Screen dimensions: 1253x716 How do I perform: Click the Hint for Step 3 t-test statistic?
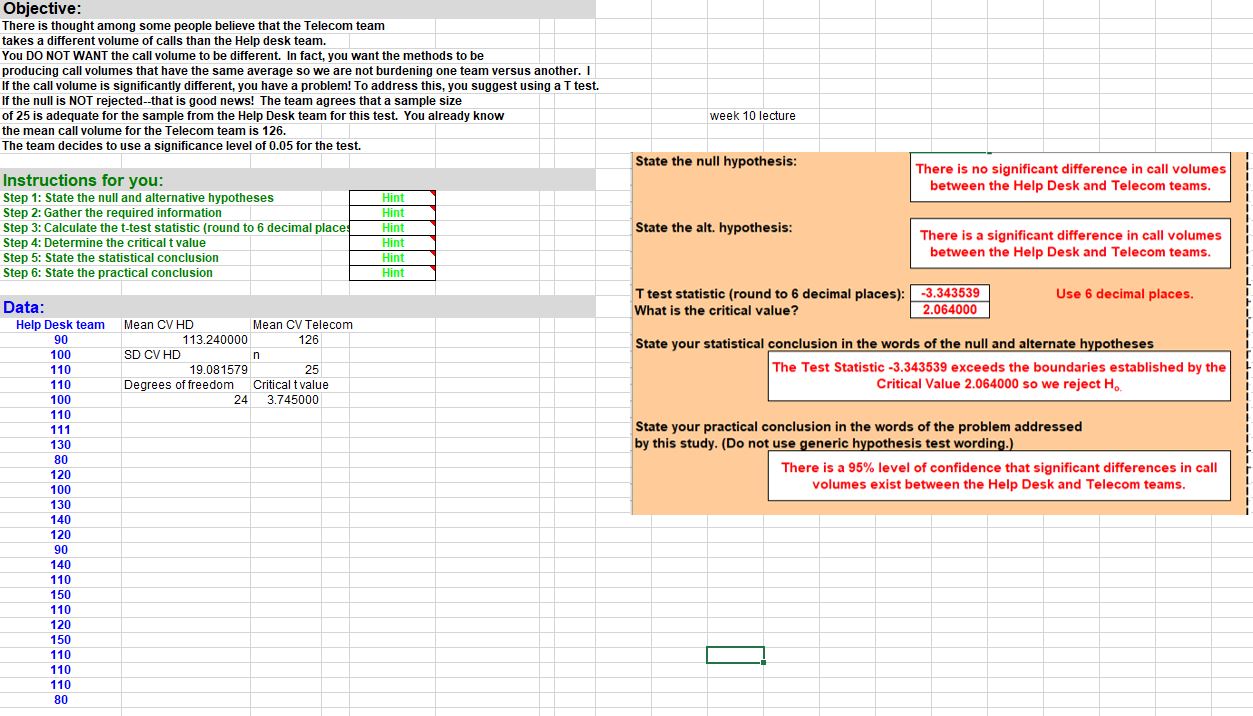pos(391,228)
